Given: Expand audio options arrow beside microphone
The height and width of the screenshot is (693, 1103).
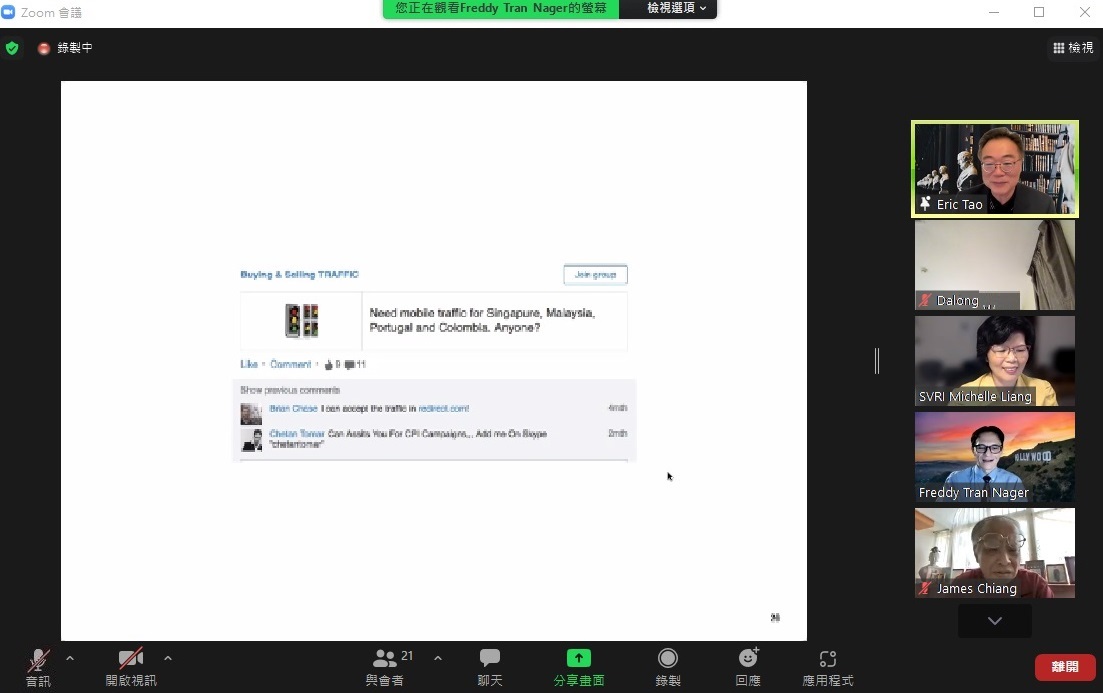Looking at the screenshot, I should pyautogui.click(x=70, y=658).
